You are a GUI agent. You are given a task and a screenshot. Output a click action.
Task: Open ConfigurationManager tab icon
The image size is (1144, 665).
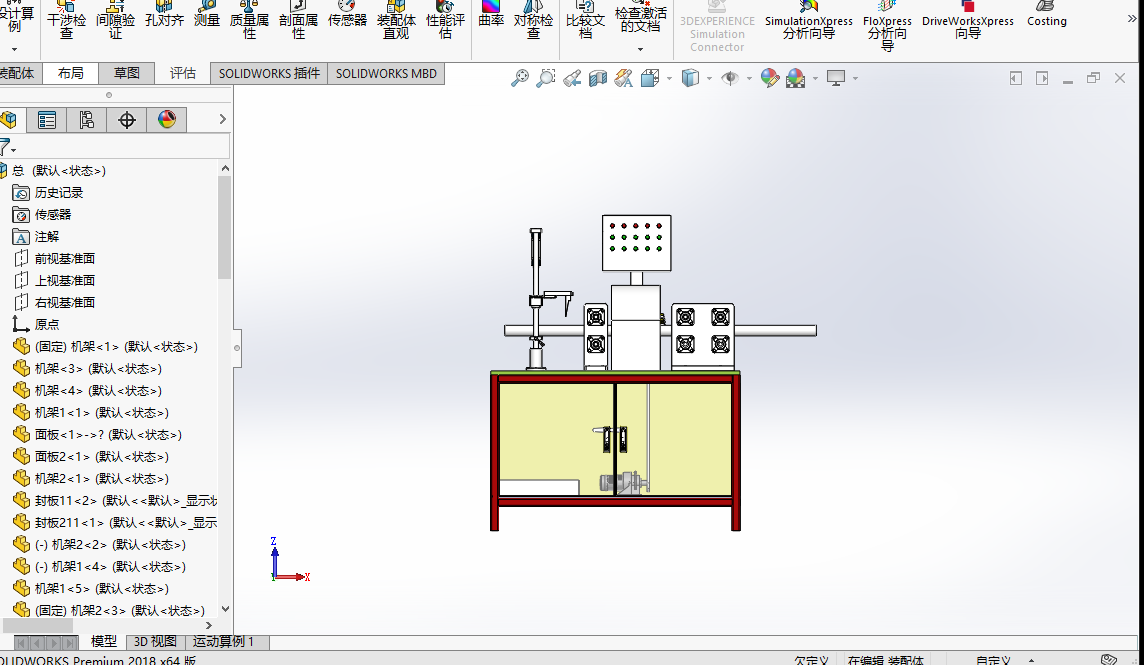[x=87, y=120]
